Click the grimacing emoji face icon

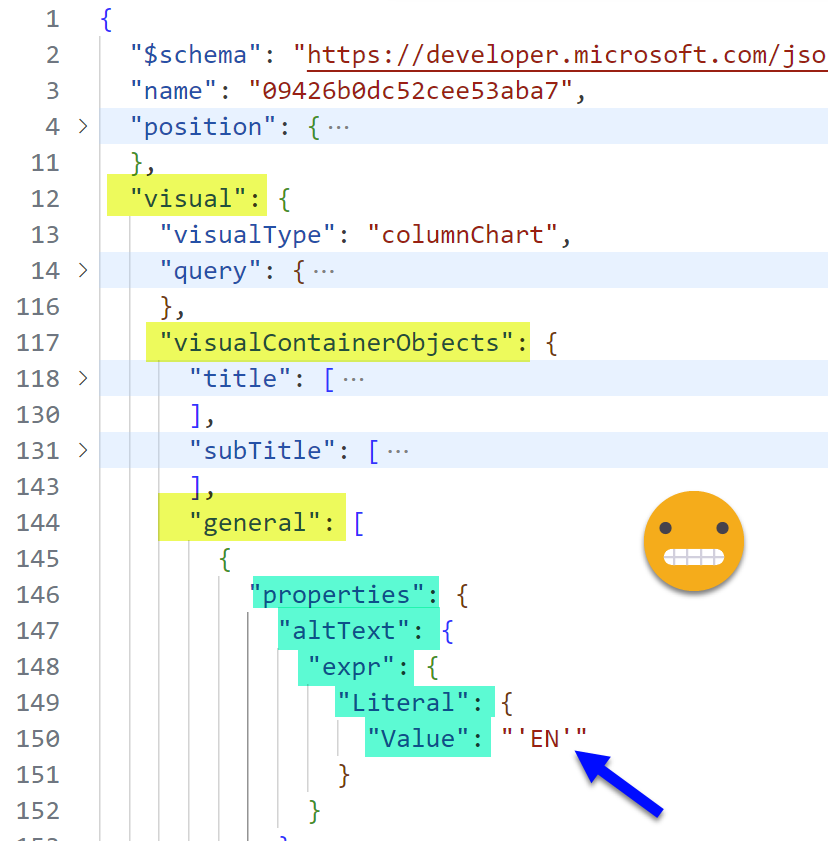click(x=694, y=541)
